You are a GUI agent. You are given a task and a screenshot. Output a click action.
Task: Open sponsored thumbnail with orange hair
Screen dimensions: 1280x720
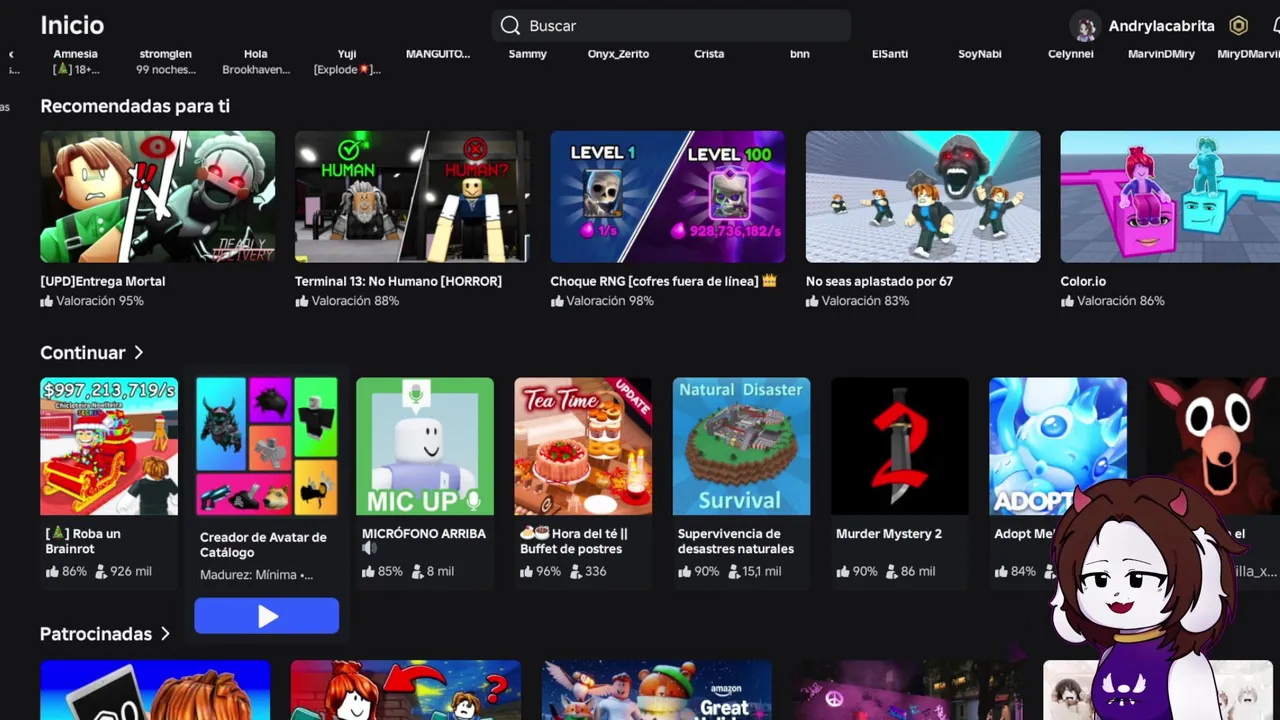pyautogui.click(x=155, y=690)
